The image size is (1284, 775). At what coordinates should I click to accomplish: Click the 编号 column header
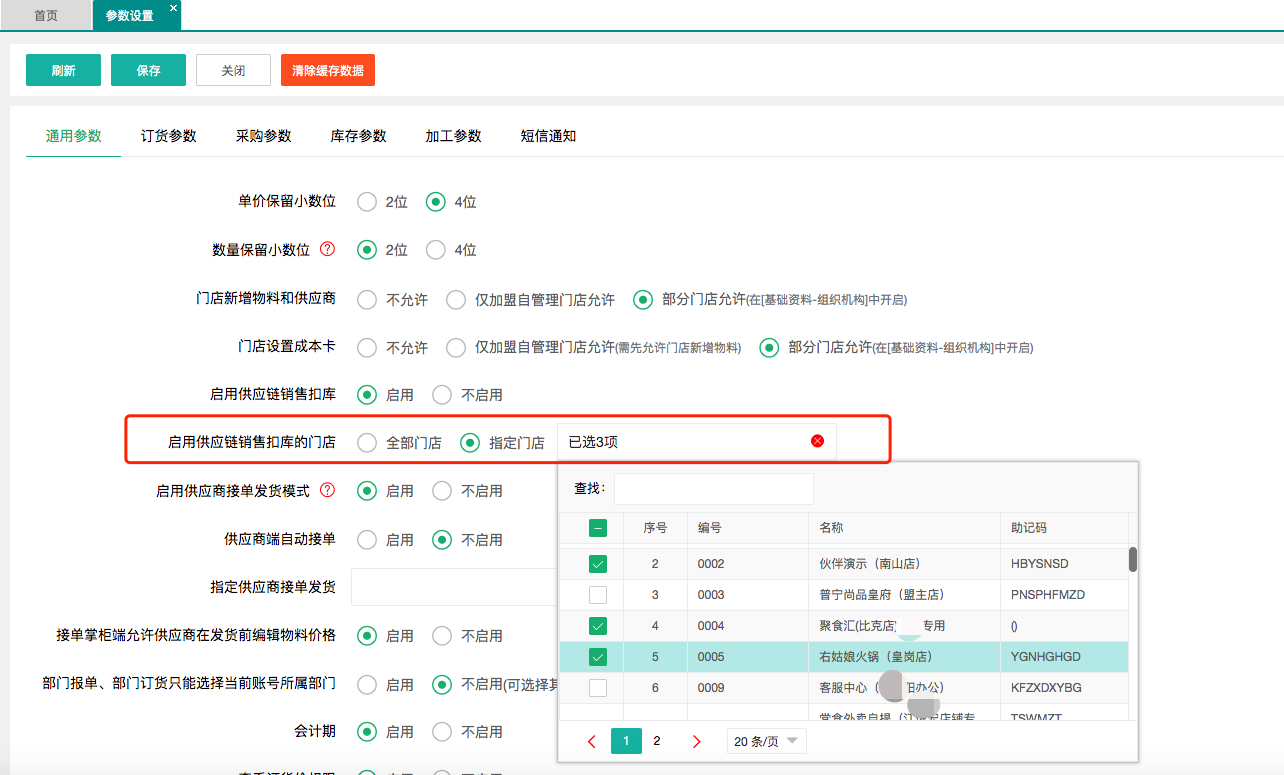(x=748, y=528)
